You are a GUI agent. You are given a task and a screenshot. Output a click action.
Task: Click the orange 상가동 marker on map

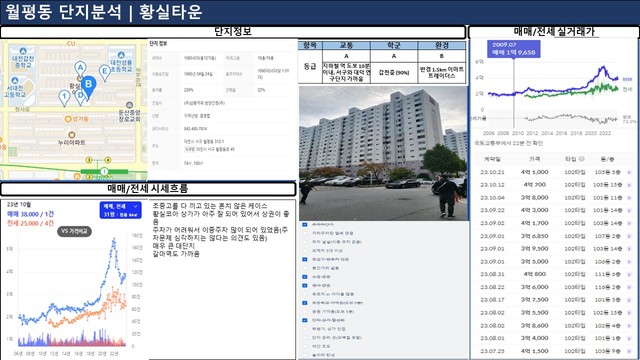pos(68,119)
